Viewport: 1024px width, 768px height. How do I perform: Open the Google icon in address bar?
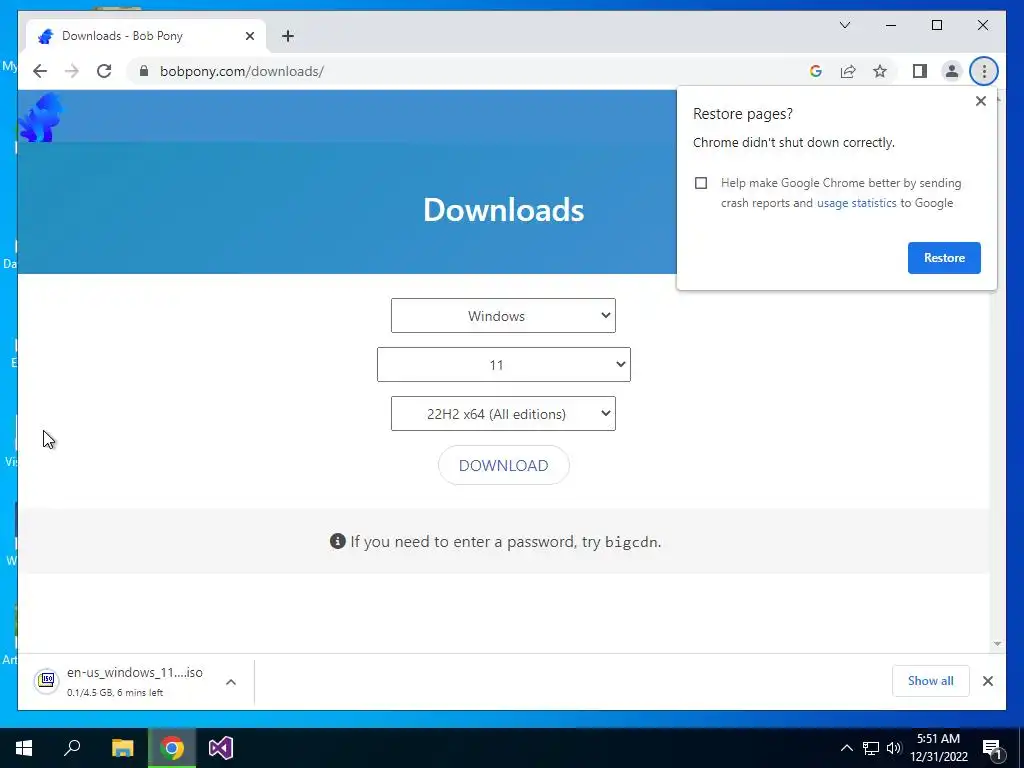tap(816, 71)
